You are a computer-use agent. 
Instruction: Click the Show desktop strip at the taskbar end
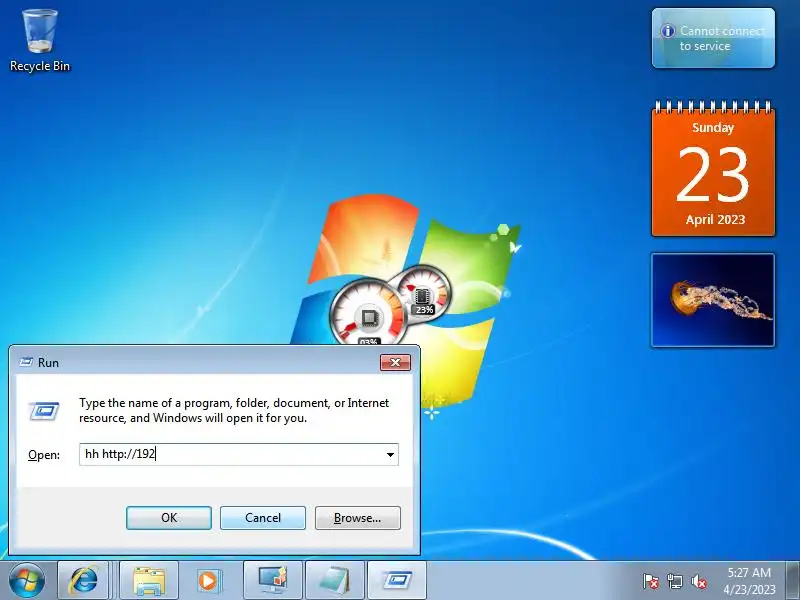[793, 581]
